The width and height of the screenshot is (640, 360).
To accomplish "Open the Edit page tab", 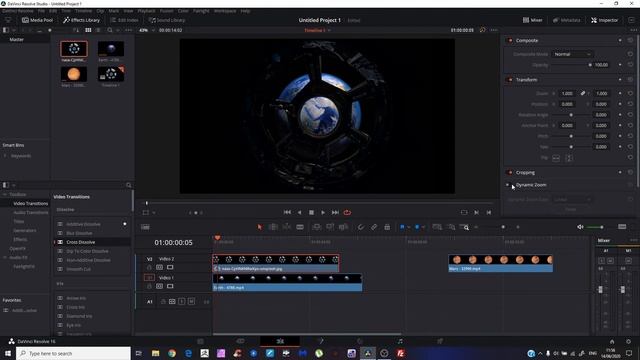I will [280, 341].
